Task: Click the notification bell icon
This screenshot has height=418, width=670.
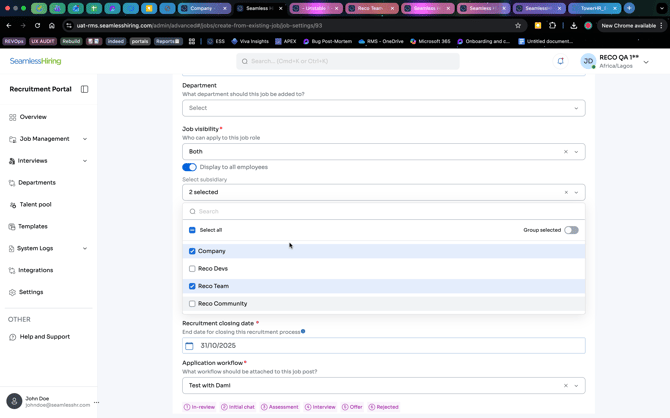Action: pos(560,61)
